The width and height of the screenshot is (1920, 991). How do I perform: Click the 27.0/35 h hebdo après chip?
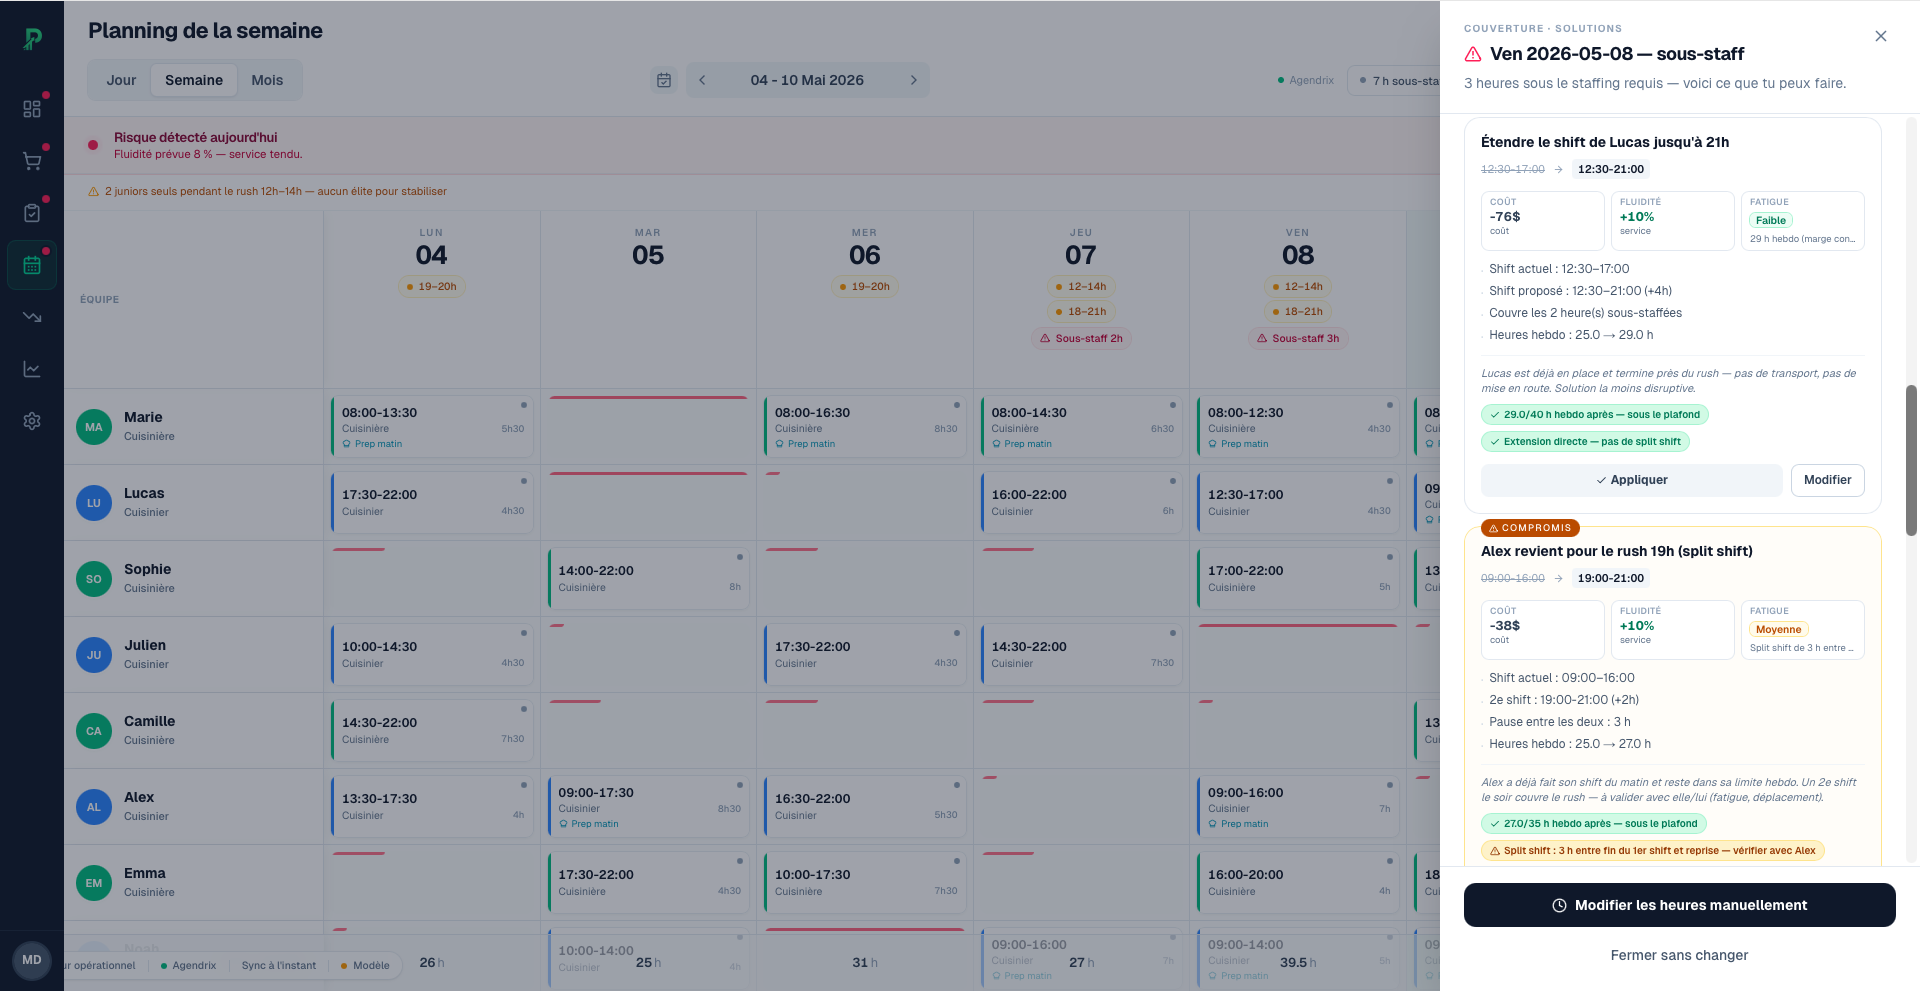(1593, 823)
